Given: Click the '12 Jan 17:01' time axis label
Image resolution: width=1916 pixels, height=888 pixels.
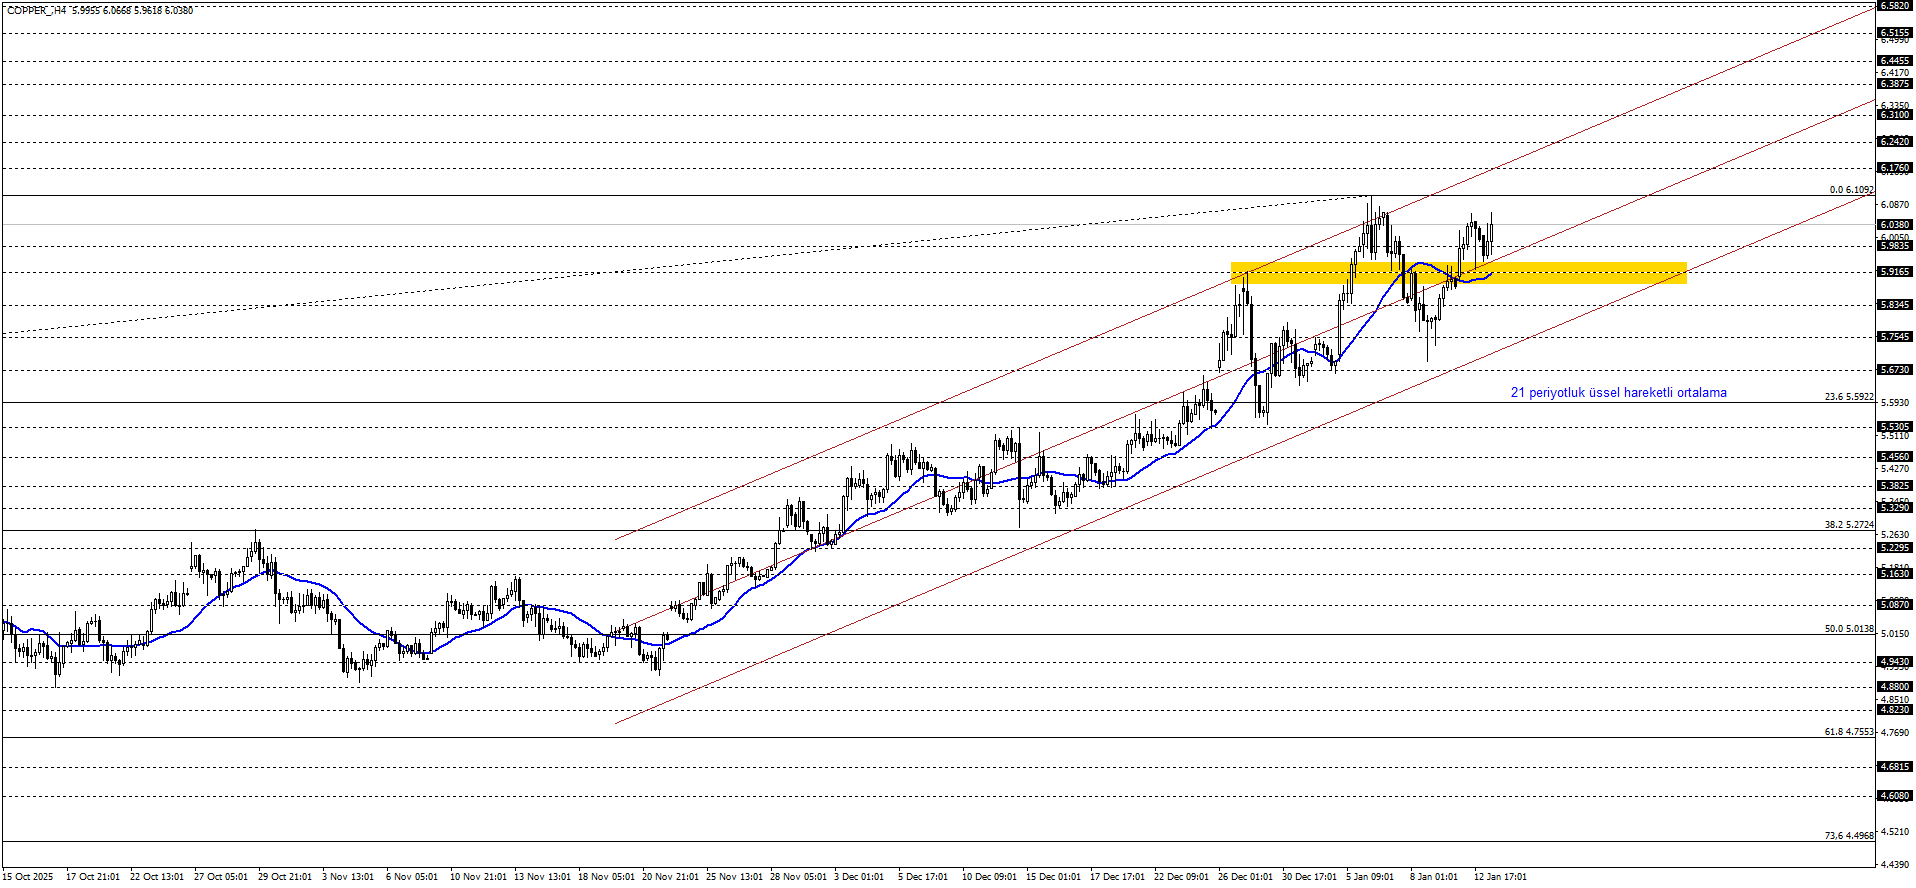Looking at the screenshot, I should [1500, 877].
